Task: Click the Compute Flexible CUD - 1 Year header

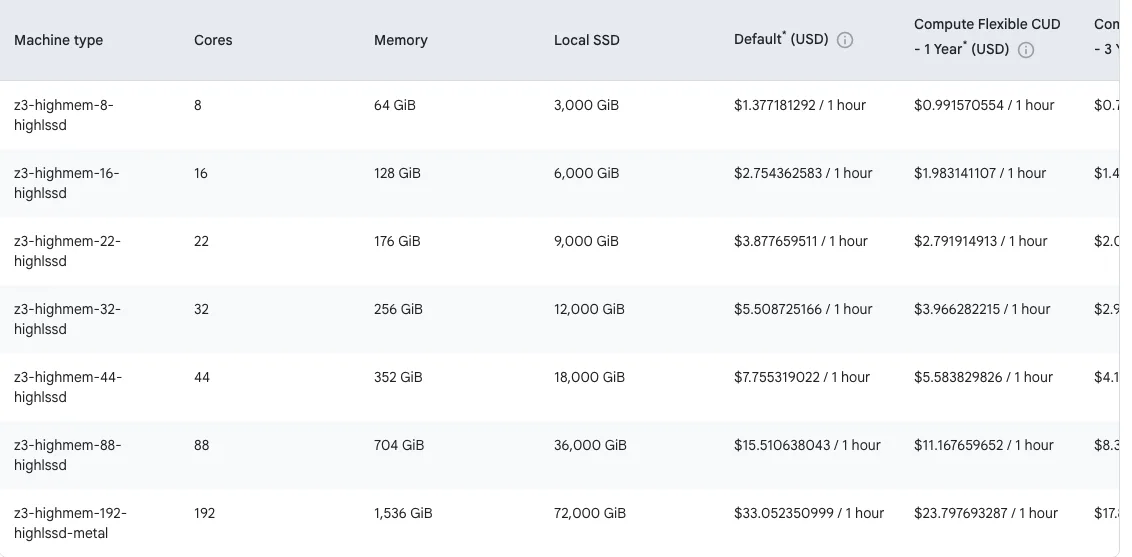Action: (x=987, y=37)
